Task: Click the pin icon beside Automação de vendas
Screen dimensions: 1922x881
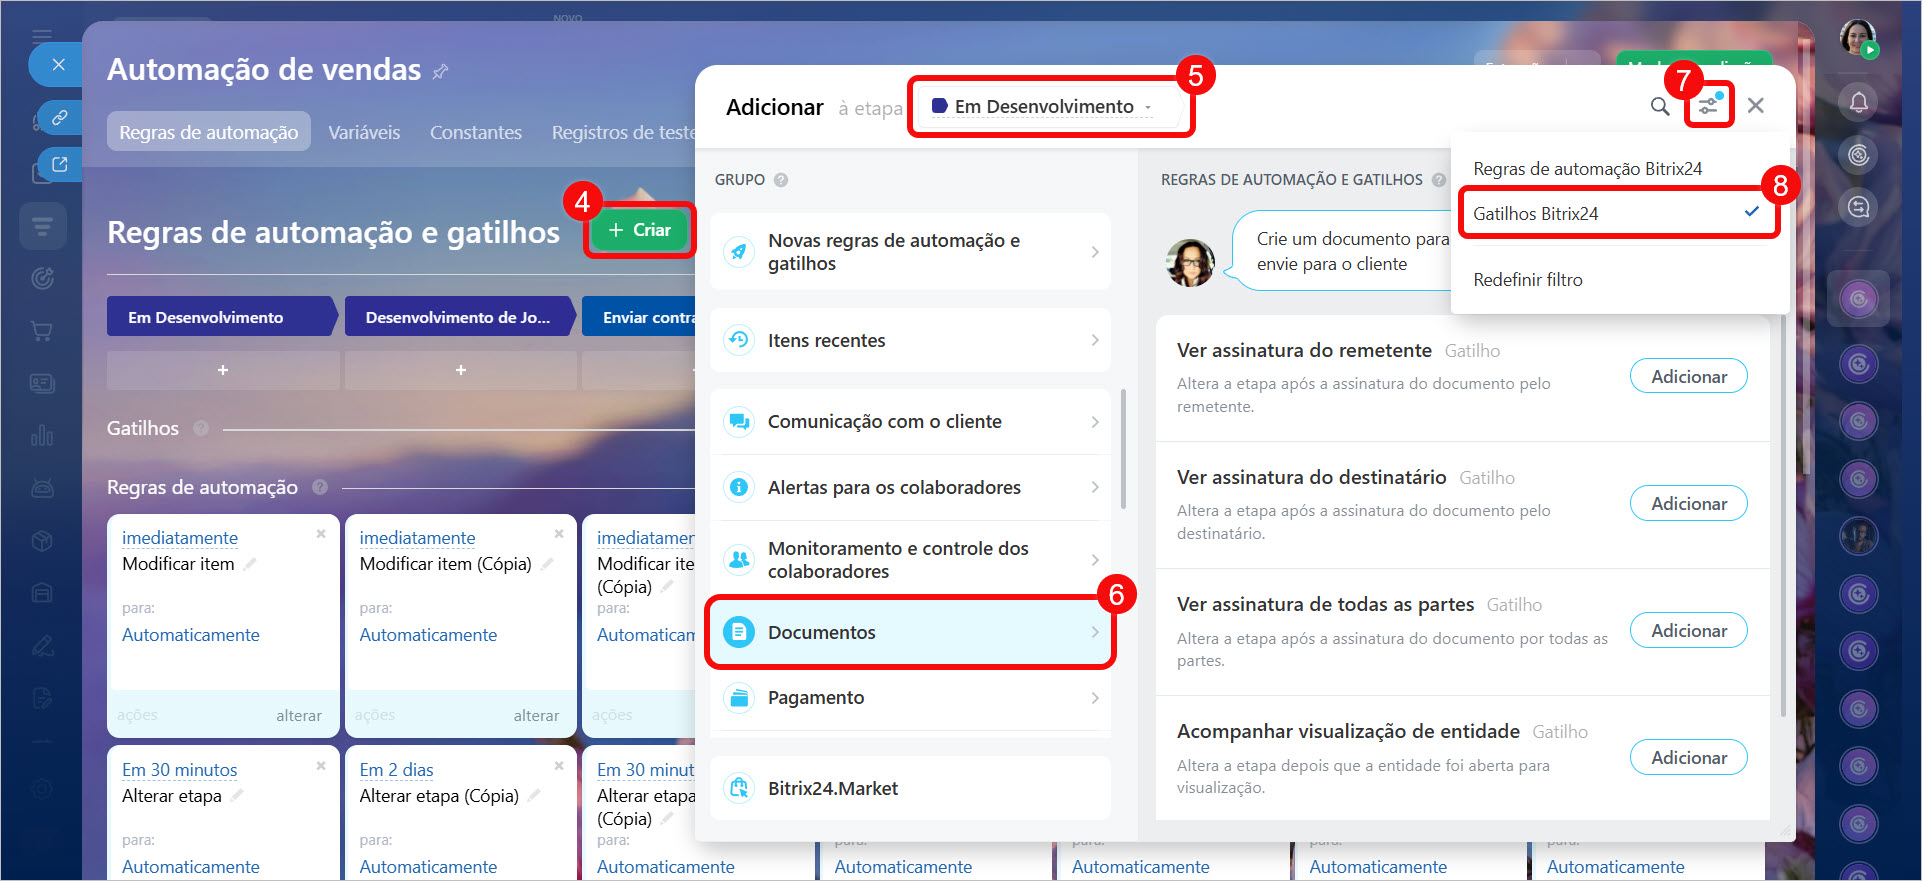Action: (440, 71)
